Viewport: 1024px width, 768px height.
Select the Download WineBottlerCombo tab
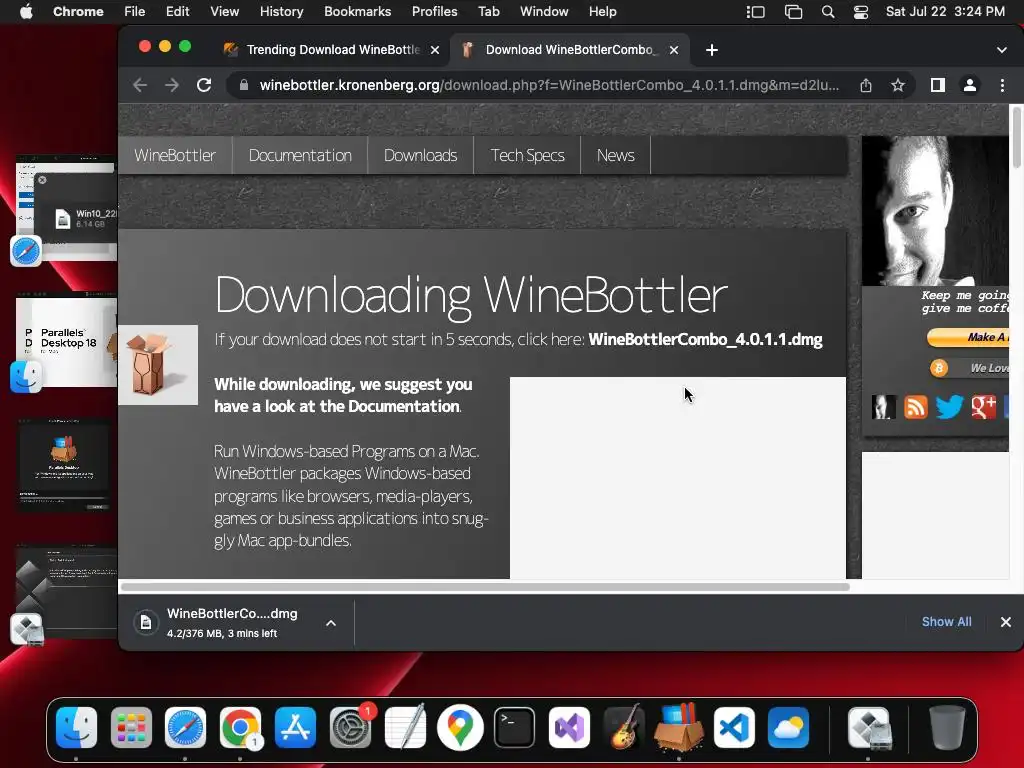tap(567, 50)
